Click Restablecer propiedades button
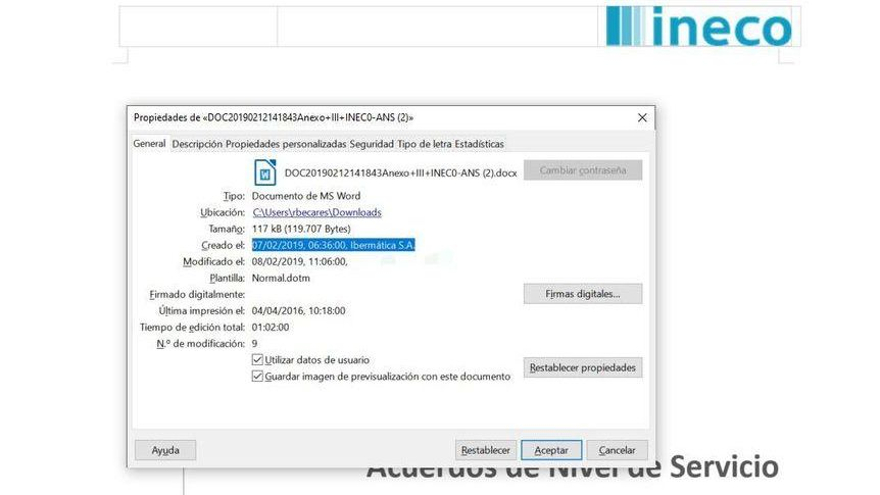This screenshot has width=880, height=495. pos(583,368)
